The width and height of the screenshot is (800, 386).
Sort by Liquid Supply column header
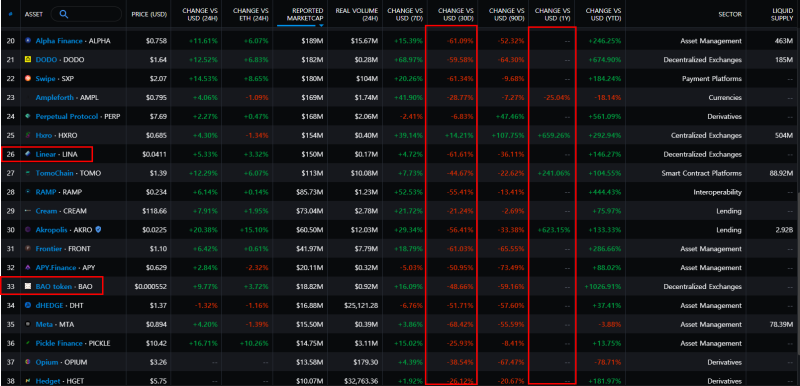point(782,14)
